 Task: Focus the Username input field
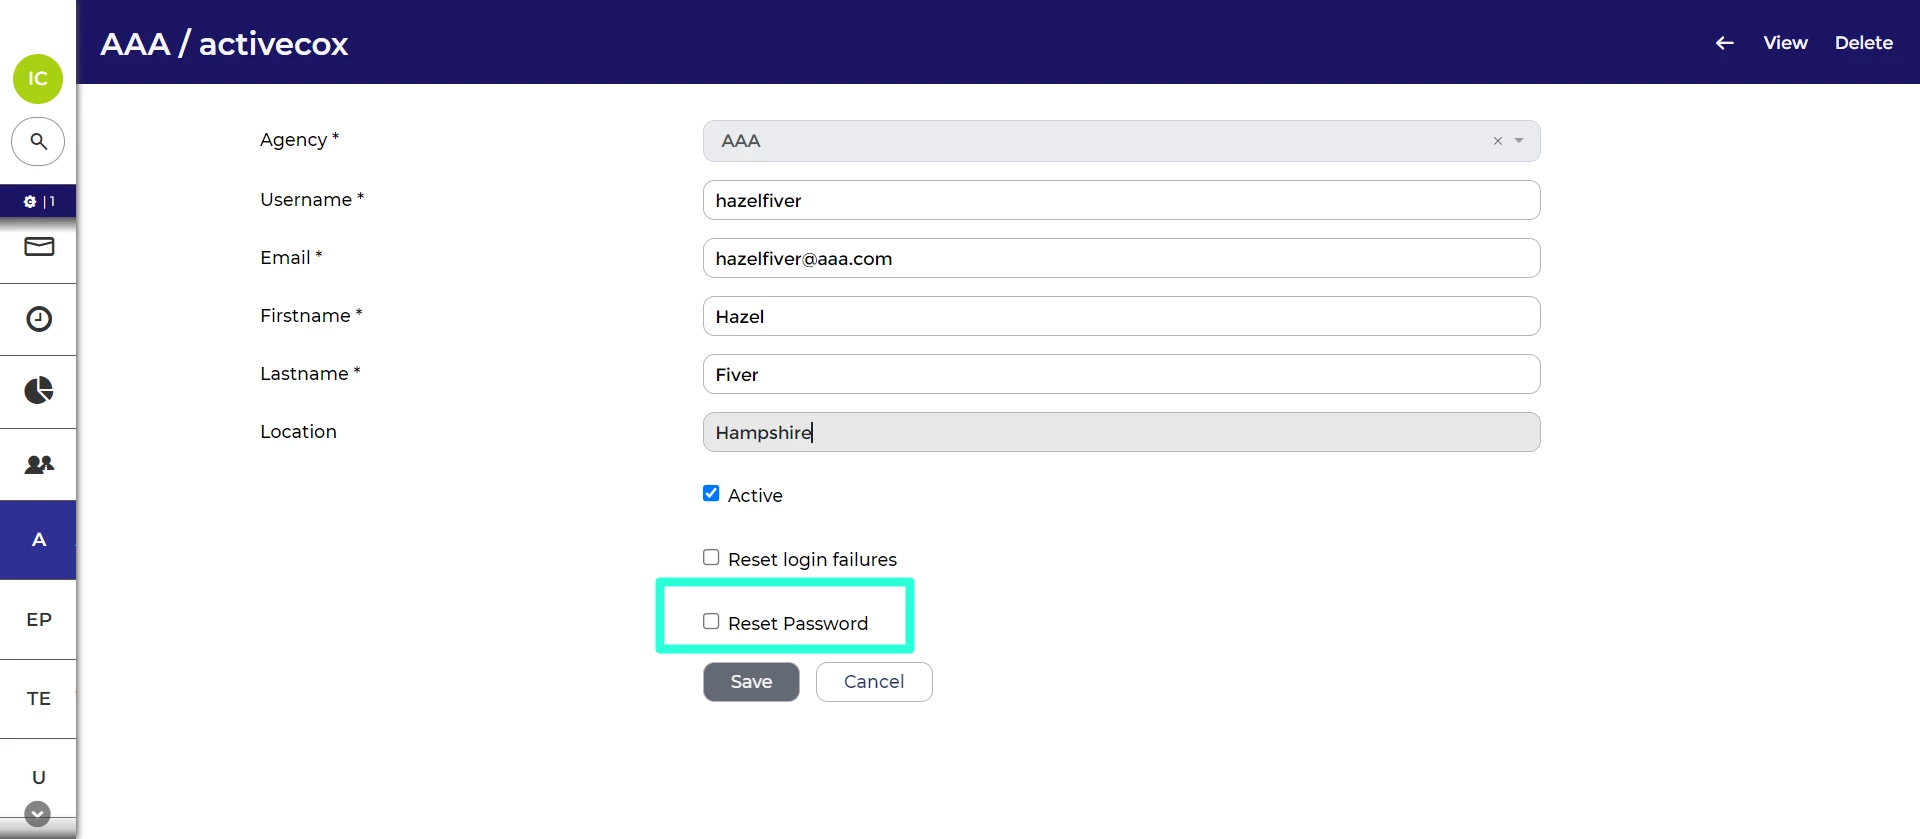[1121, 200]
